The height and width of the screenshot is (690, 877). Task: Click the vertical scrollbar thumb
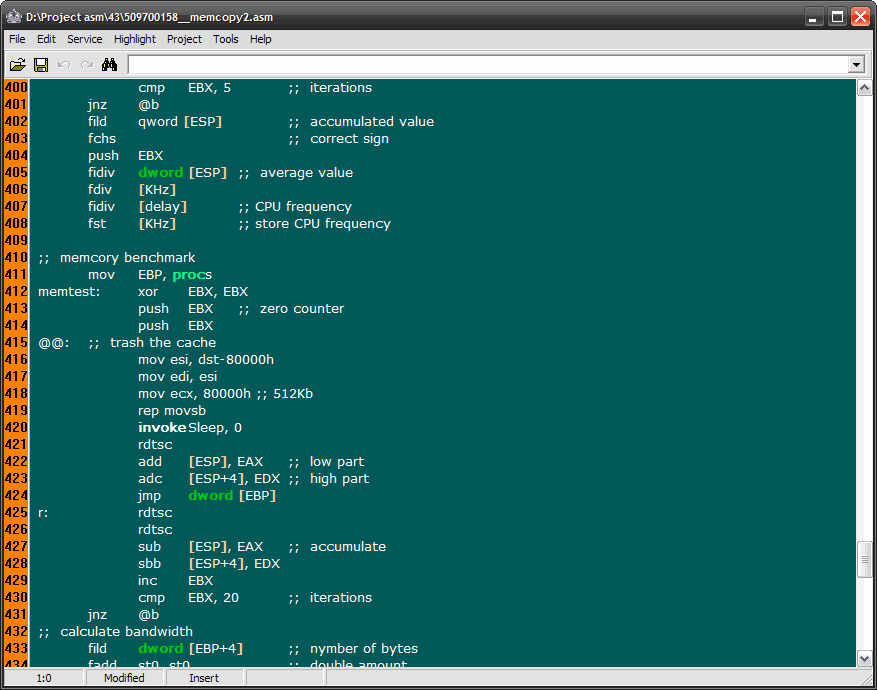point(864,559)
